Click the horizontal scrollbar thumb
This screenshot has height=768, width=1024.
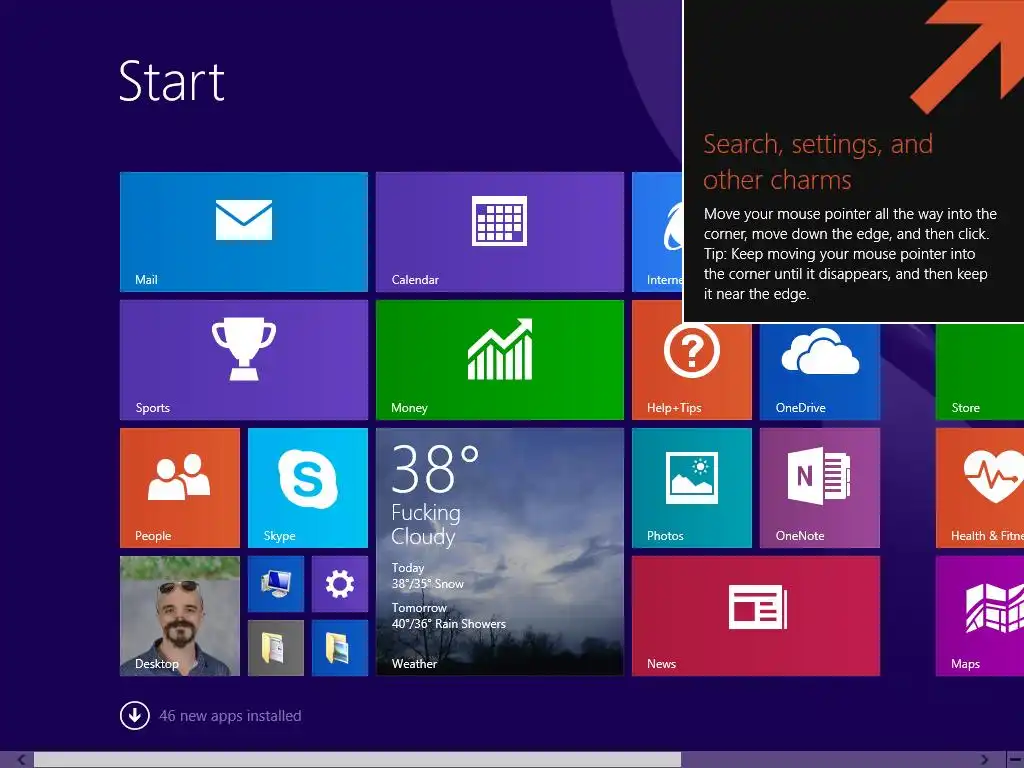pos(357,760)
